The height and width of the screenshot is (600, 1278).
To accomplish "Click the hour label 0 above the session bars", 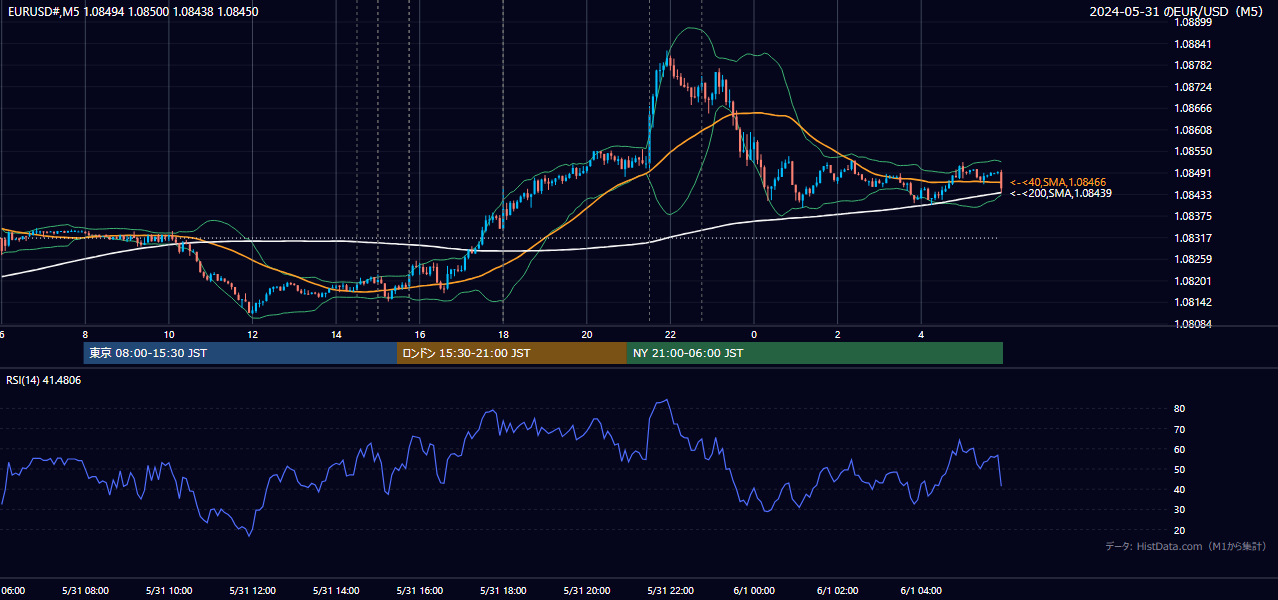I will (x=754, y=334).
